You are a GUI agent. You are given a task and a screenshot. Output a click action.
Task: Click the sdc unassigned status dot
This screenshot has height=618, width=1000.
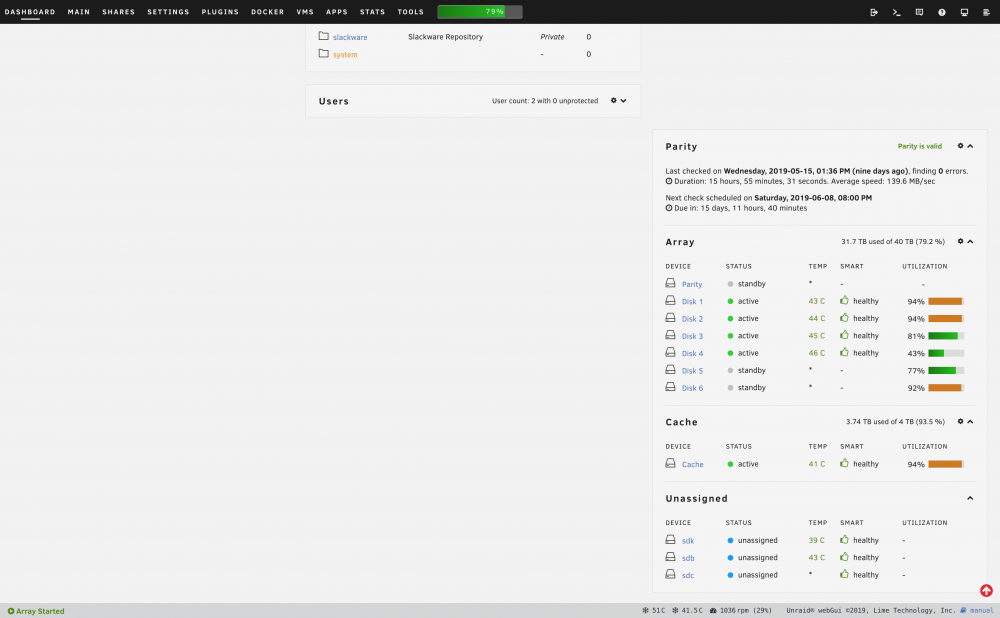point(730,575)
